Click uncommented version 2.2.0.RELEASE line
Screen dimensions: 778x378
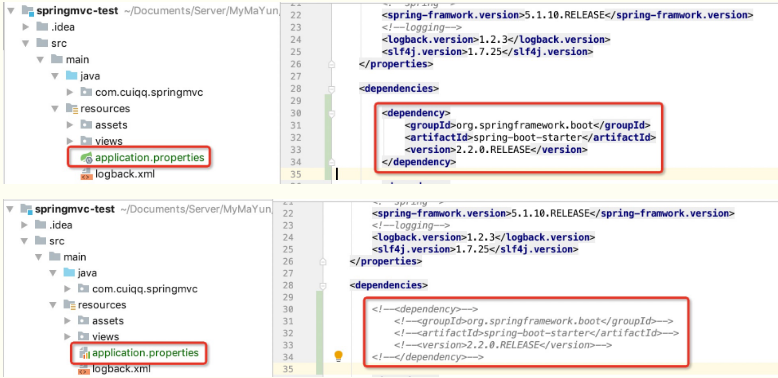click(x=496, y=149)
